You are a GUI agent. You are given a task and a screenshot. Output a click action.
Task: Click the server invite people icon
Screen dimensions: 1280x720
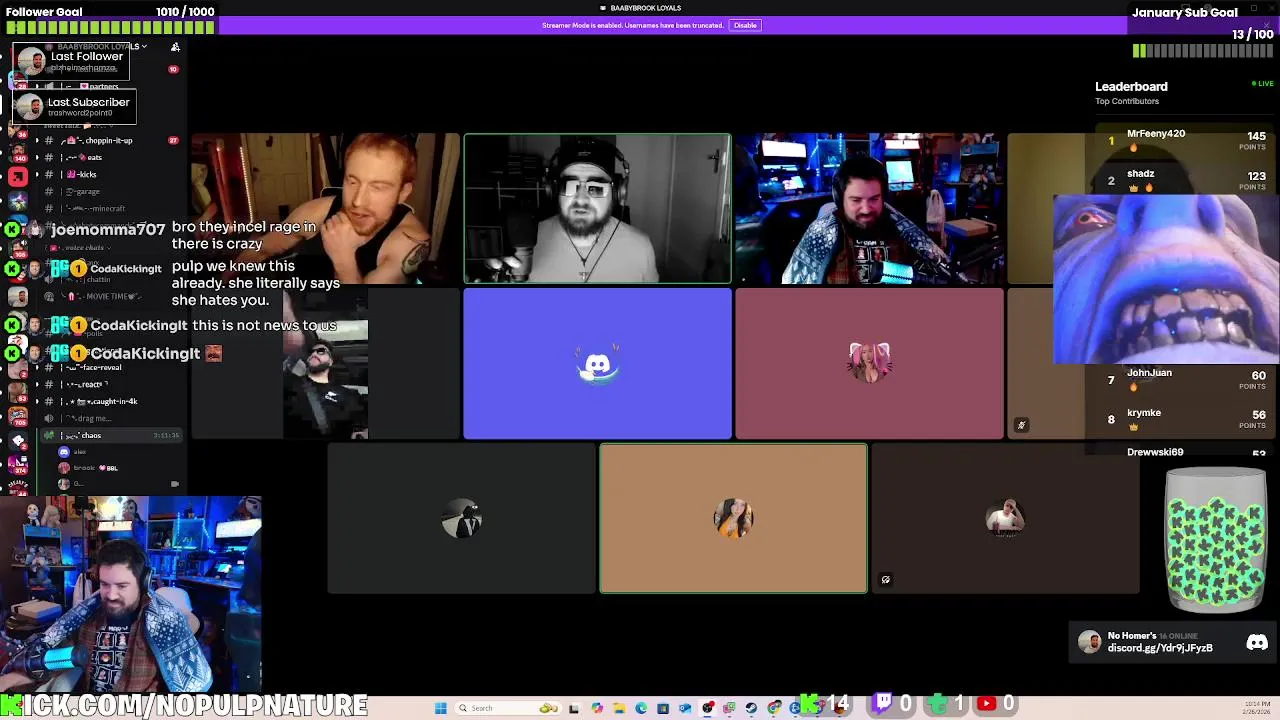(175, 47)
